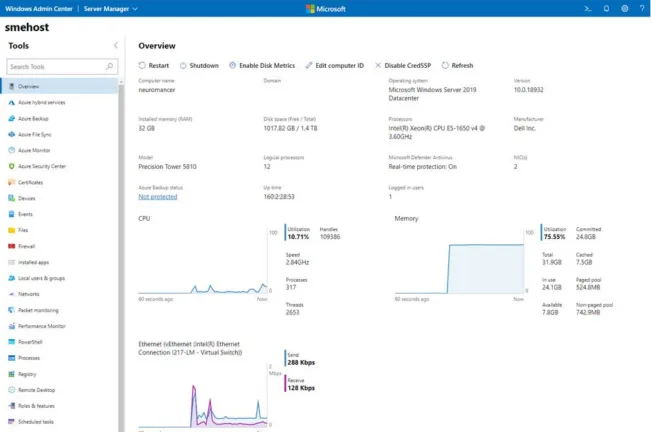This screenshot has width=651, height=432.
Task: Open the Server Manager dropdown
Action: (110, 9)
